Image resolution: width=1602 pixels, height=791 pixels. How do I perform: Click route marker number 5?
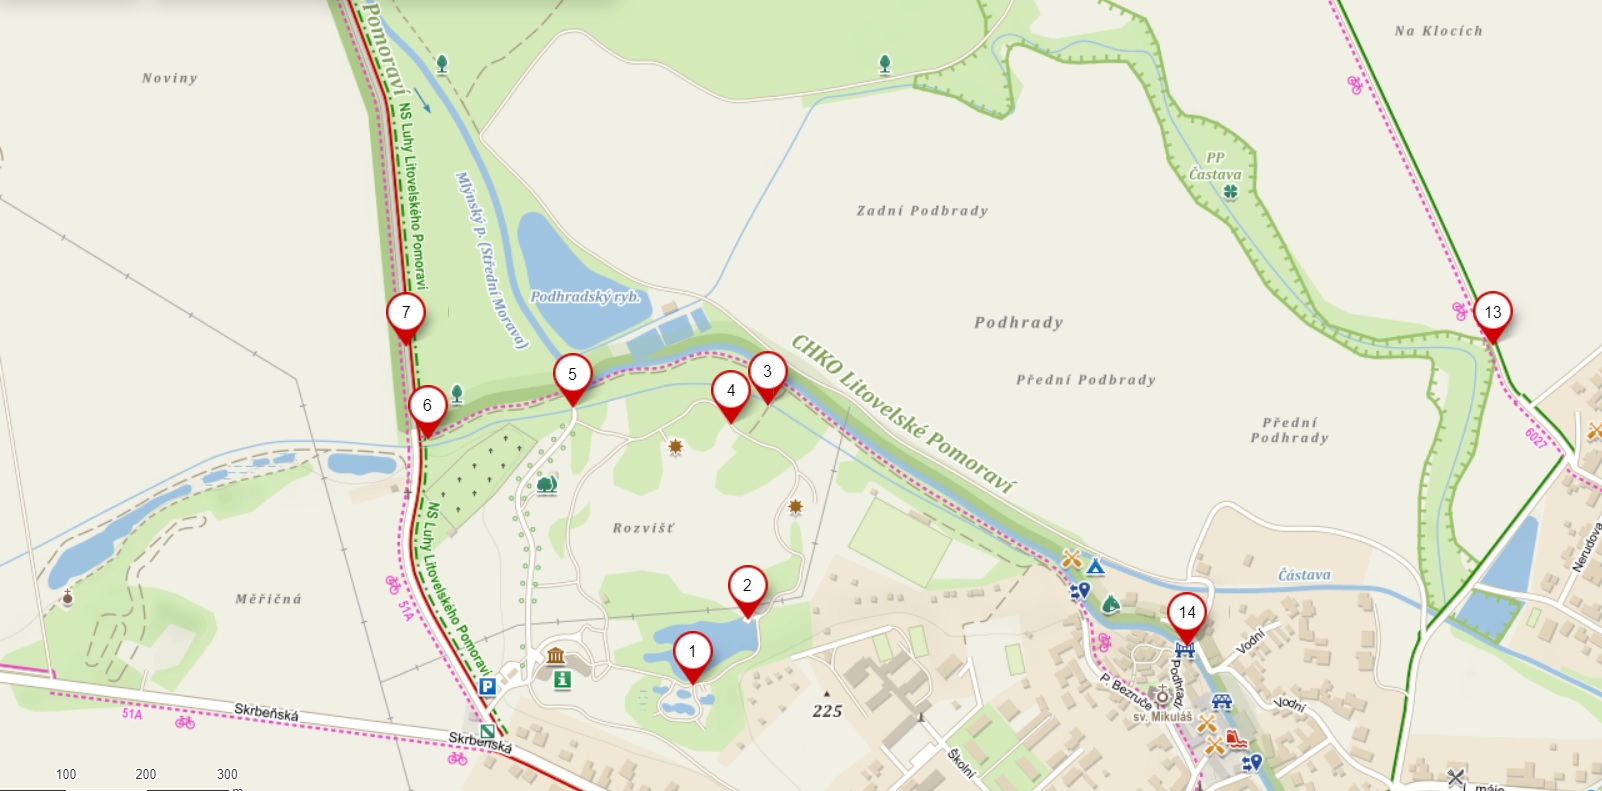(572, 379)
